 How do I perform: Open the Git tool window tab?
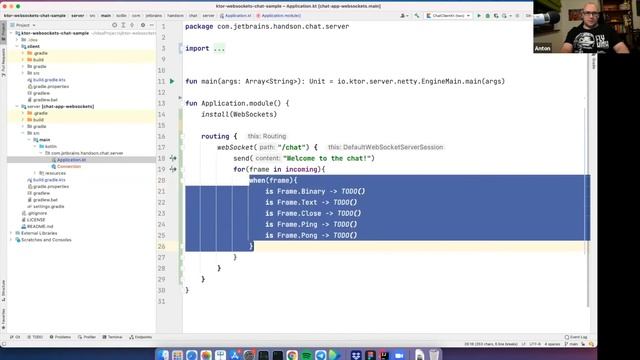tap(16, 337)
